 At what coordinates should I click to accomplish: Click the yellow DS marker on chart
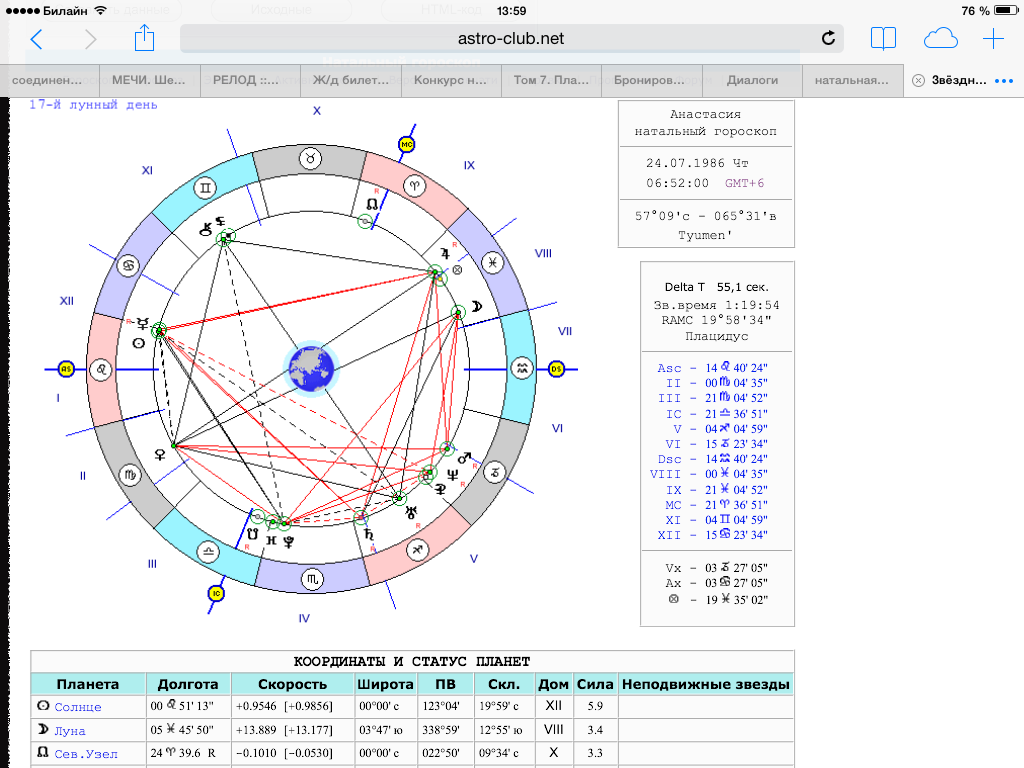pos(557,369)
